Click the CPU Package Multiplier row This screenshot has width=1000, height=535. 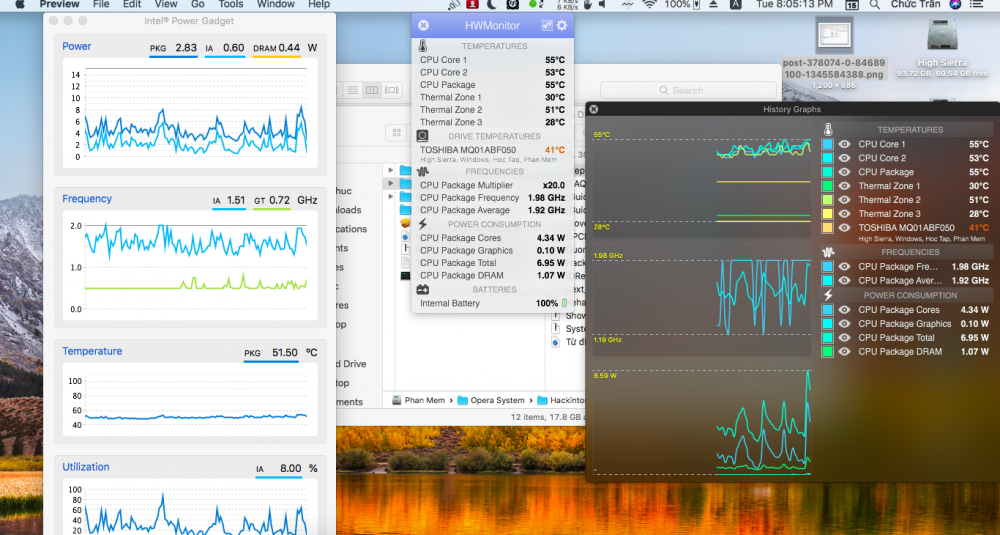(x=492, y=185)
